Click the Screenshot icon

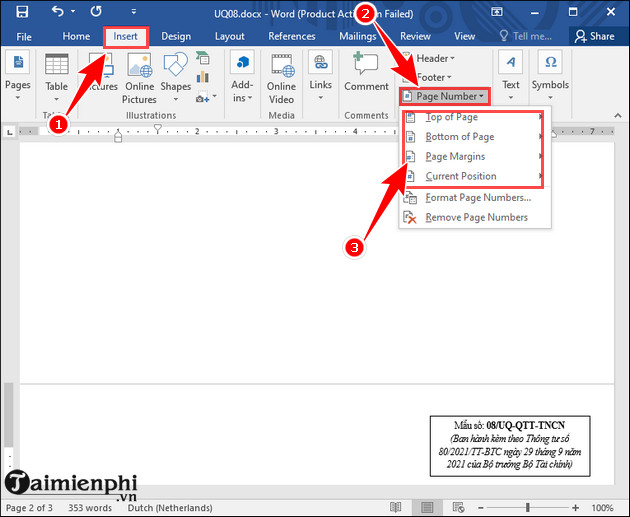pos(203,97)
